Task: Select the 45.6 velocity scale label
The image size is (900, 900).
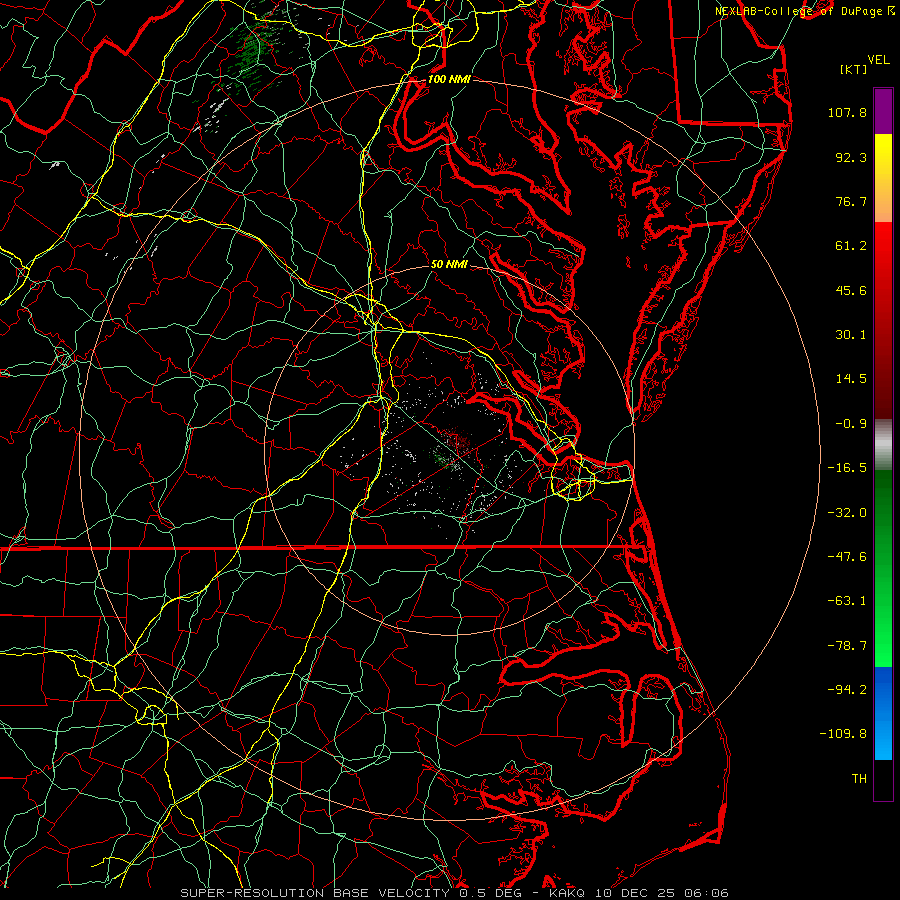Action: [851, 290]
